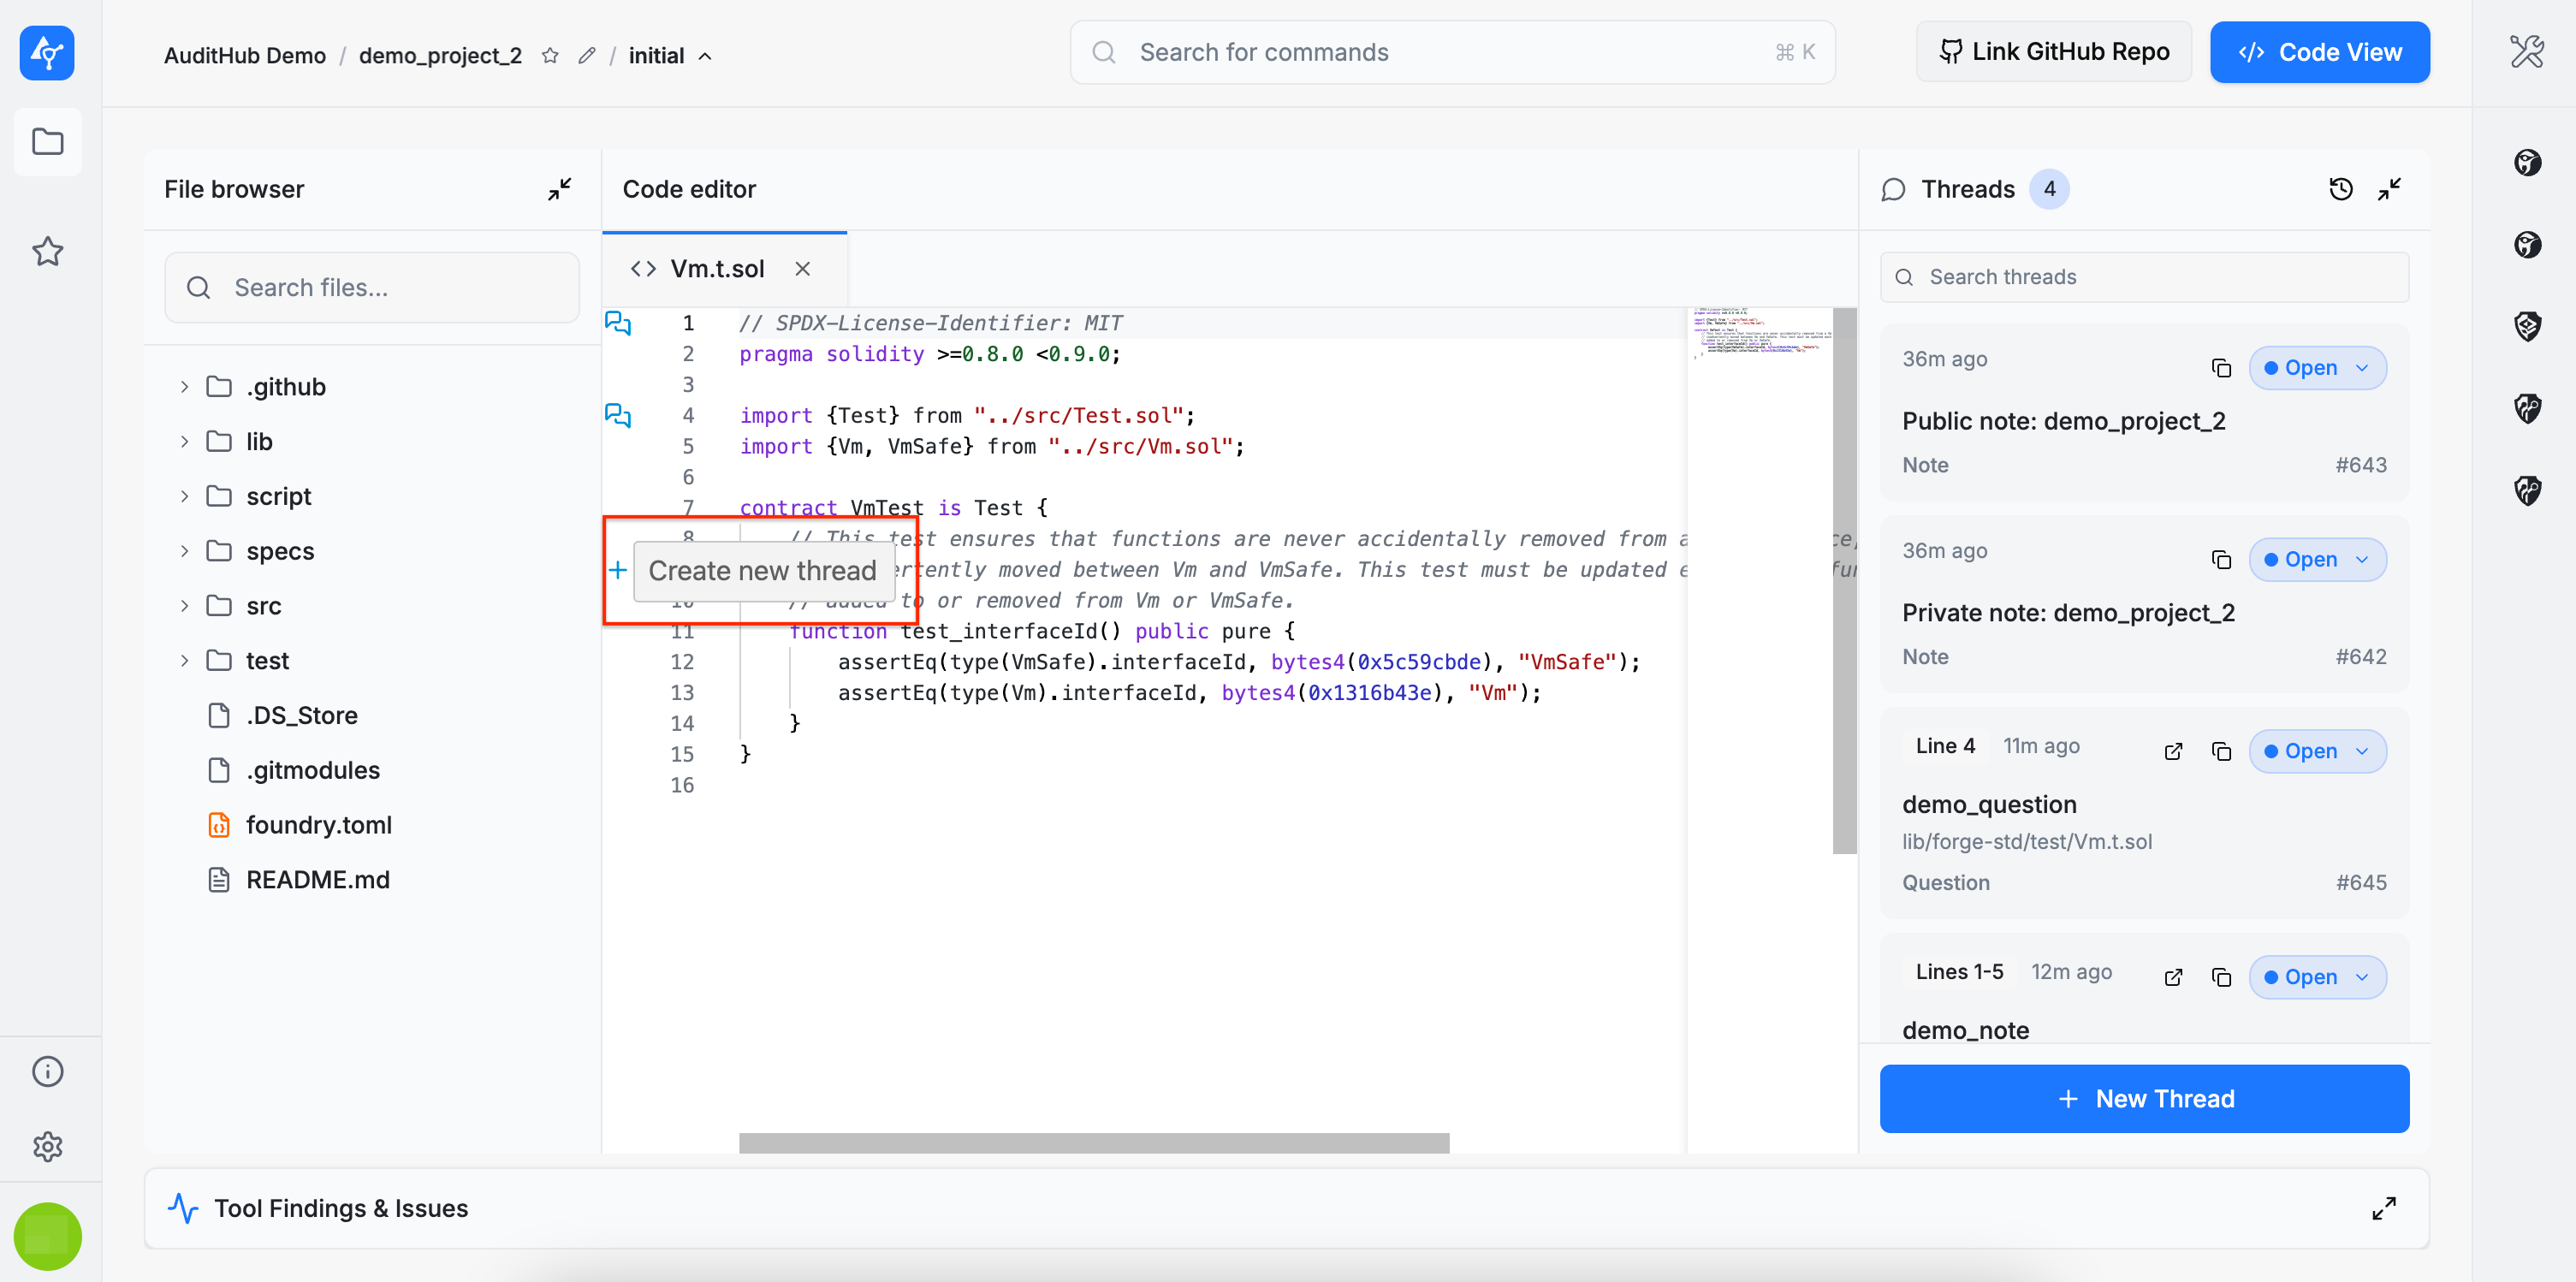Expand the src folder
The height and width of the screenshot is (1282, 2576).
pos(185,606)
